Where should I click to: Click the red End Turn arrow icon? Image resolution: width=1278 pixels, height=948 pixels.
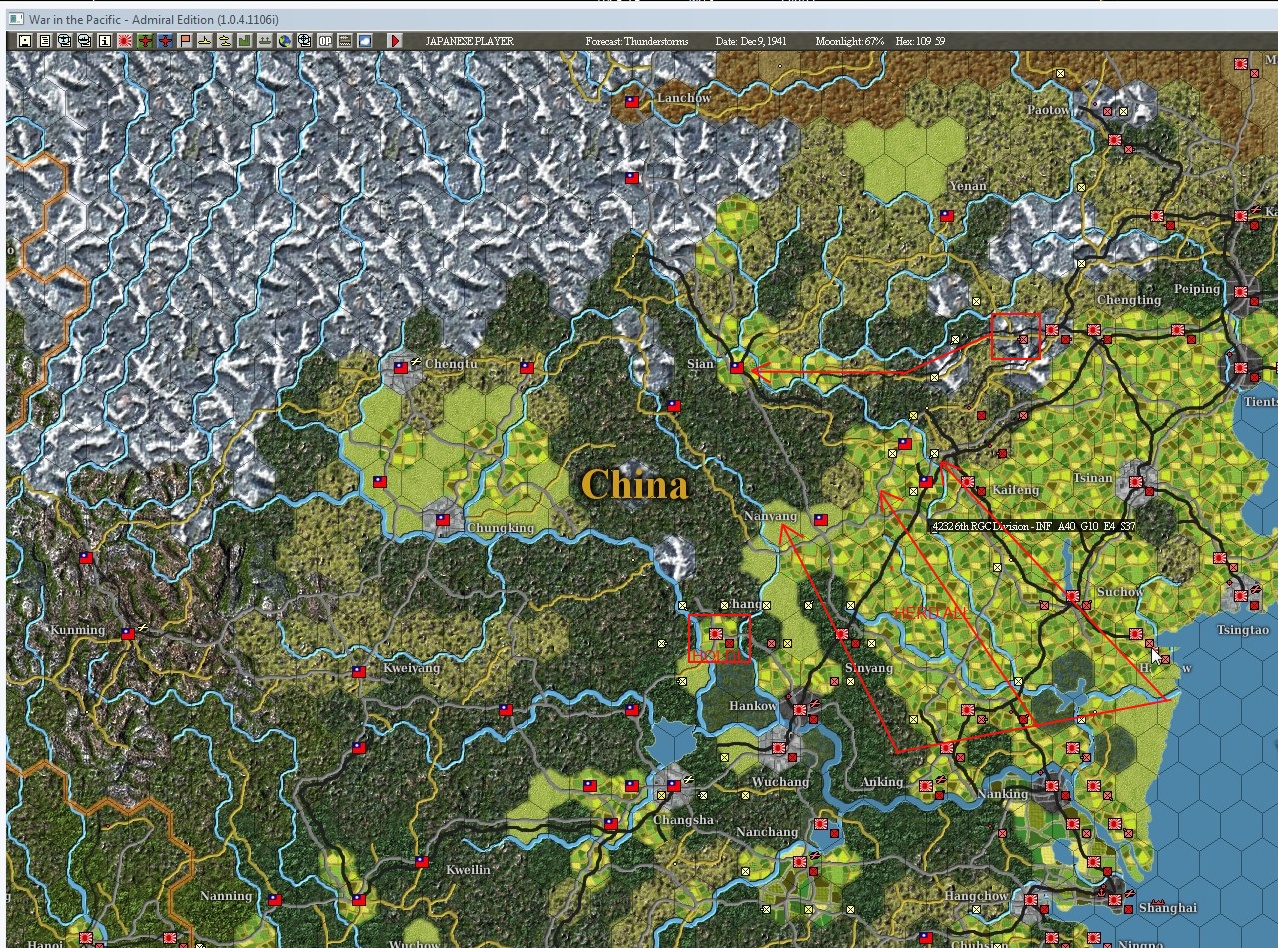[x=394, y=41]
